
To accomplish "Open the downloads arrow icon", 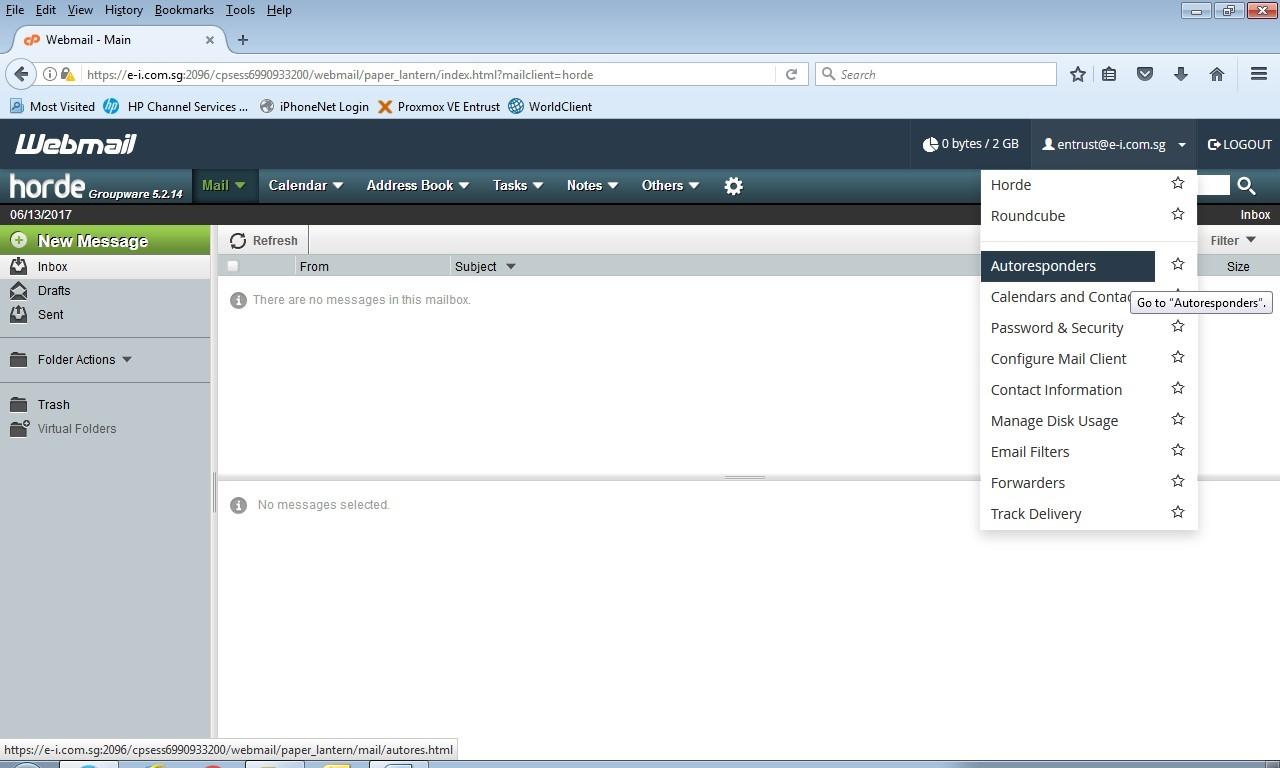I will [x=1181, y=74].
